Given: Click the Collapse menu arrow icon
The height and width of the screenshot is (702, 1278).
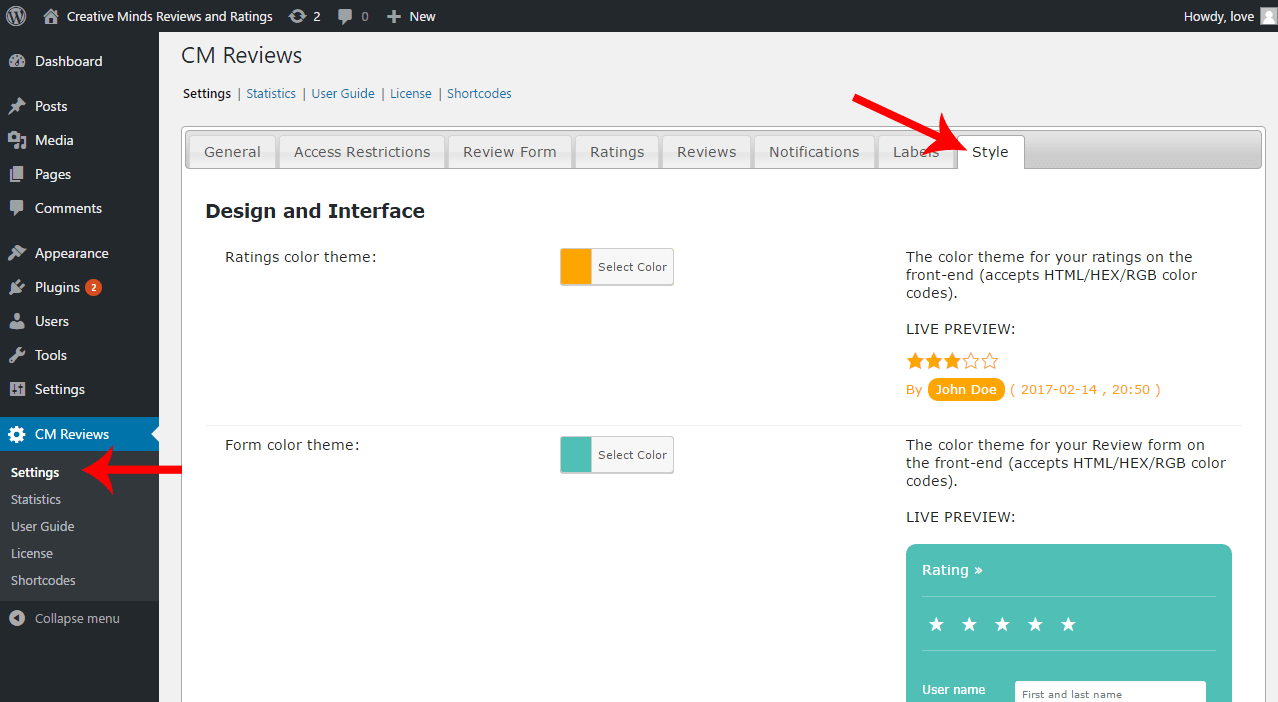Looking at the screenshot, I should 17,618.
